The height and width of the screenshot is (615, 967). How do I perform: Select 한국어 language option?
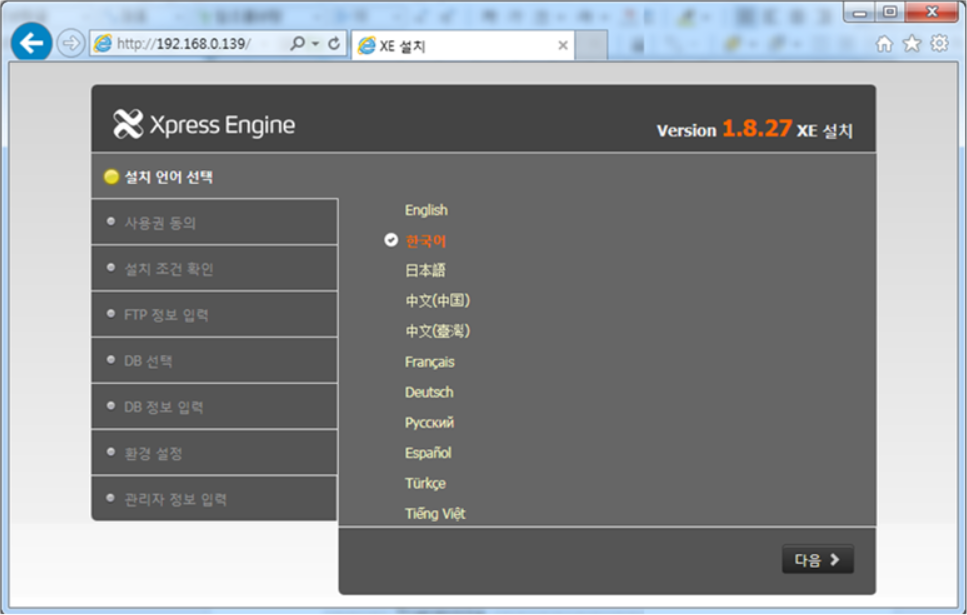click(x=426, y=241)
